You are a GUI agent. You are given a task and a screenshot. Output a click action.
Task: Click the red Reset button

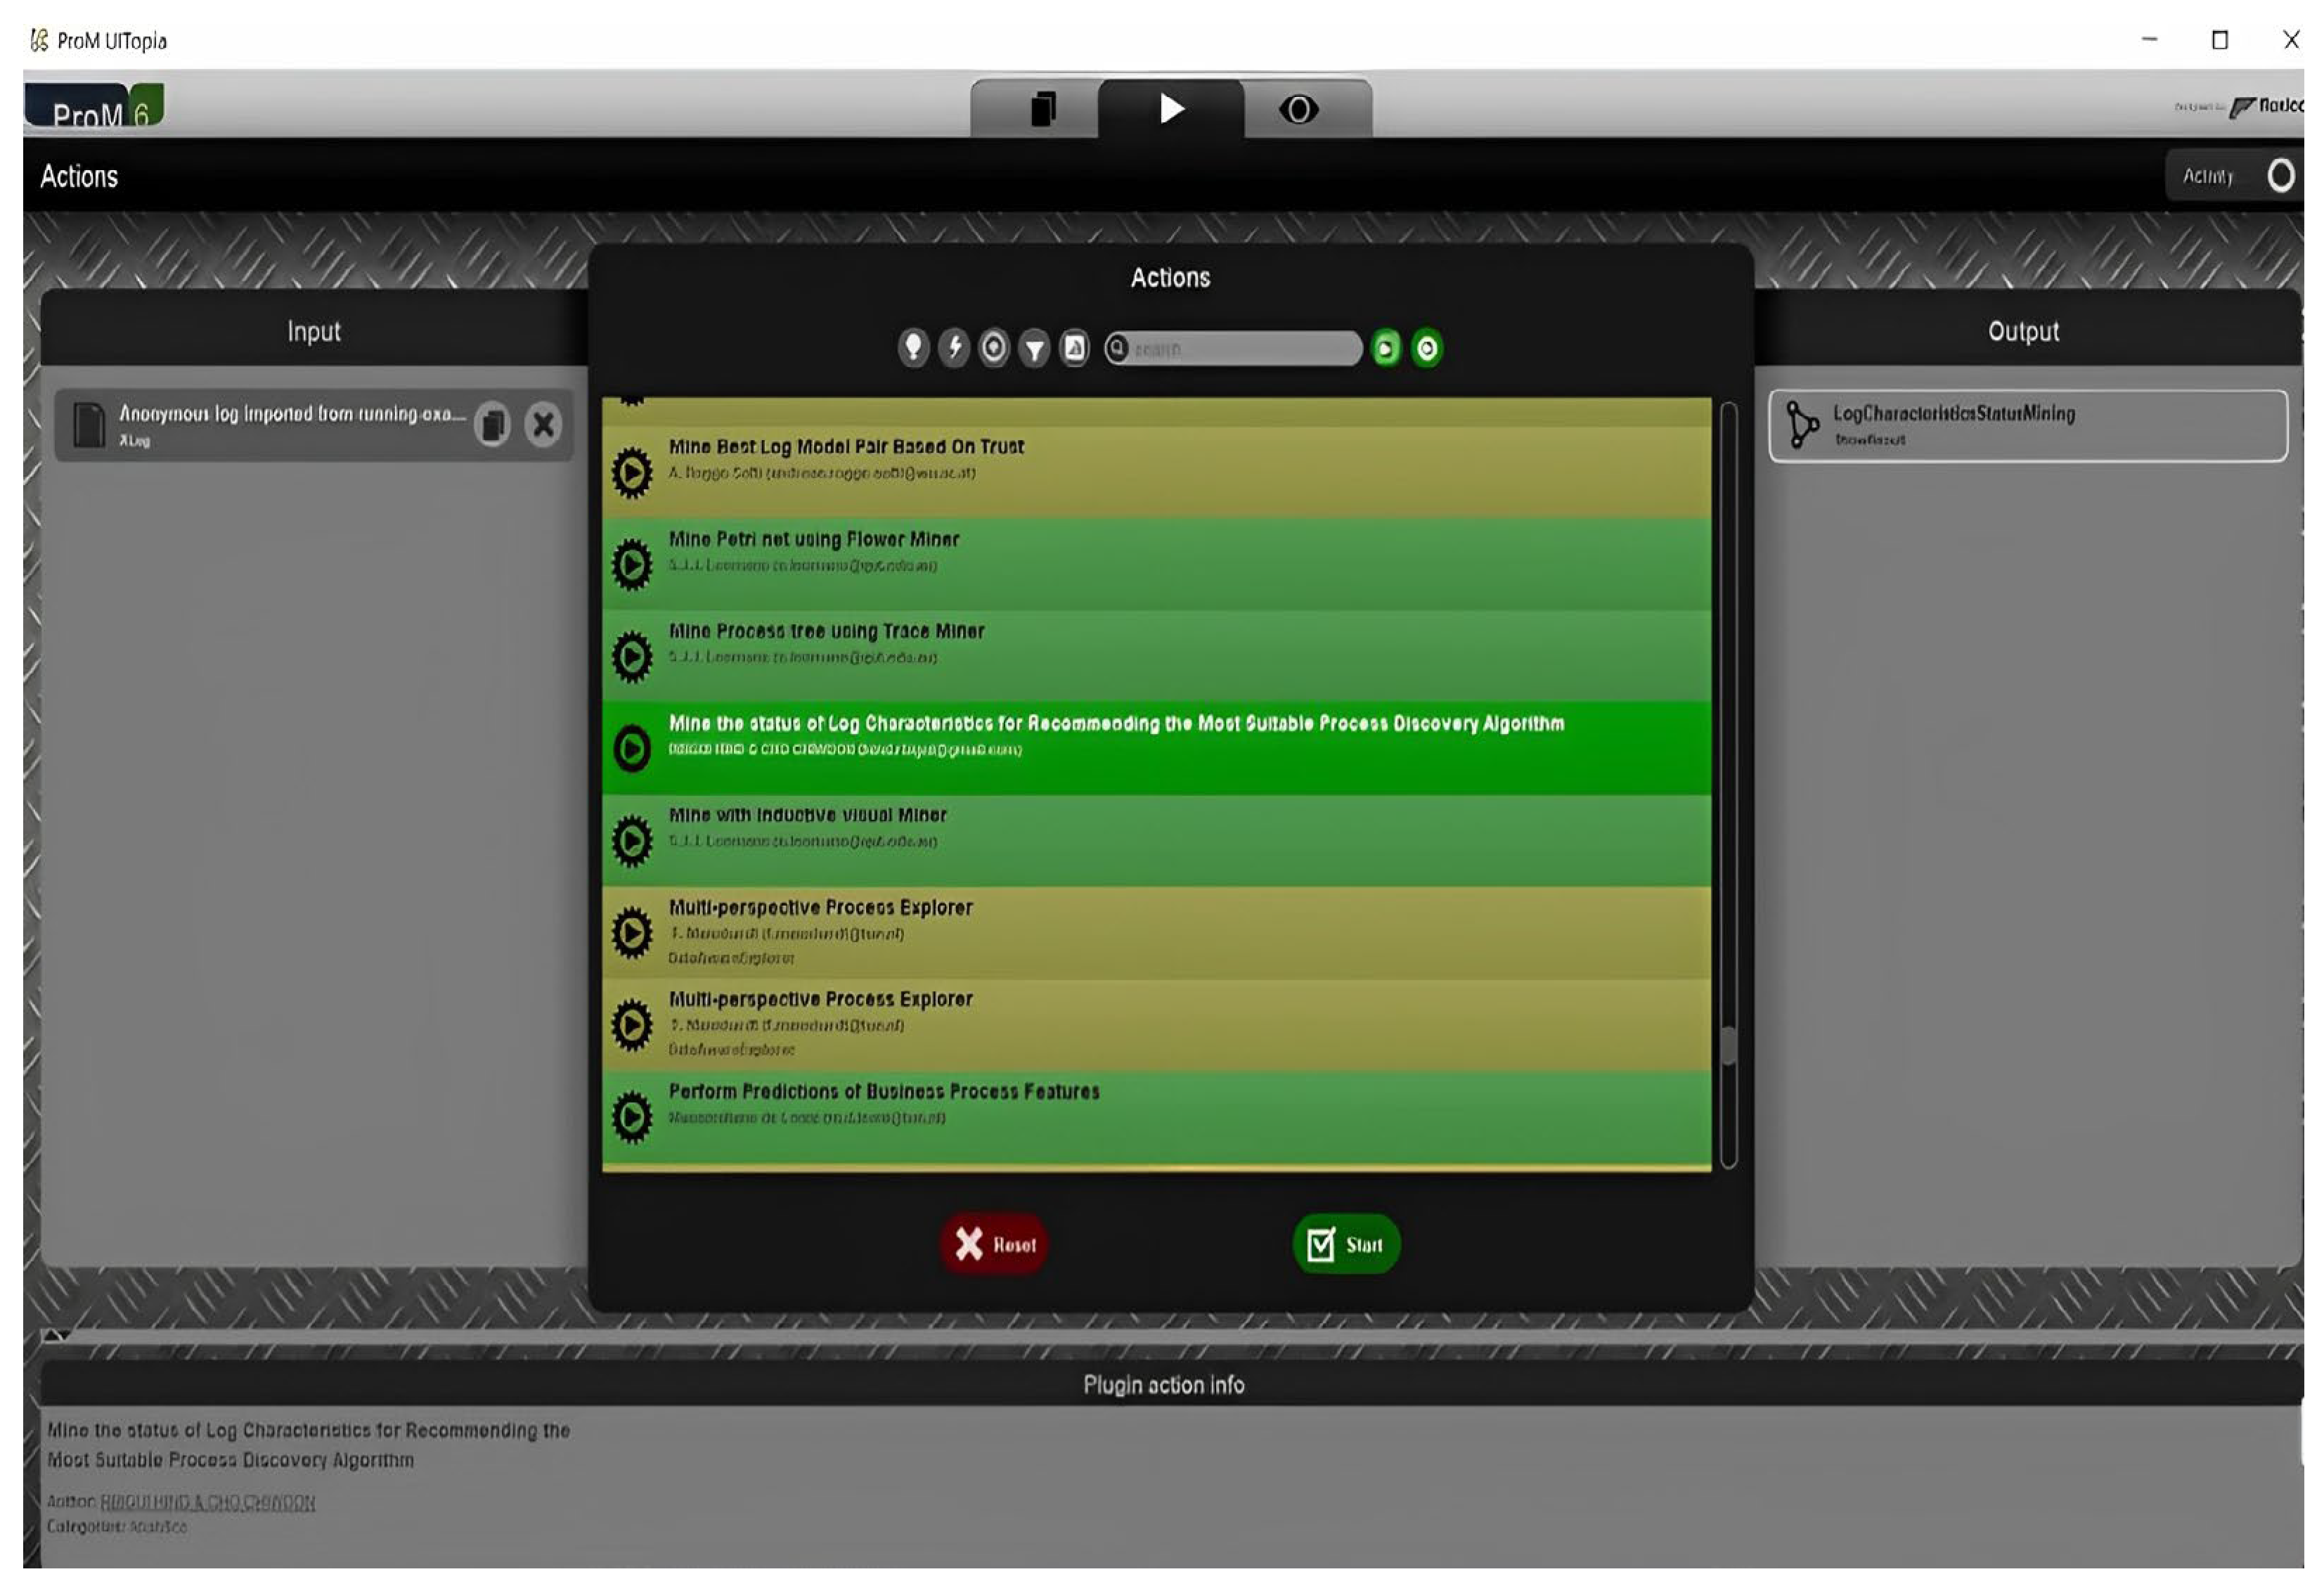(994, 1245)
